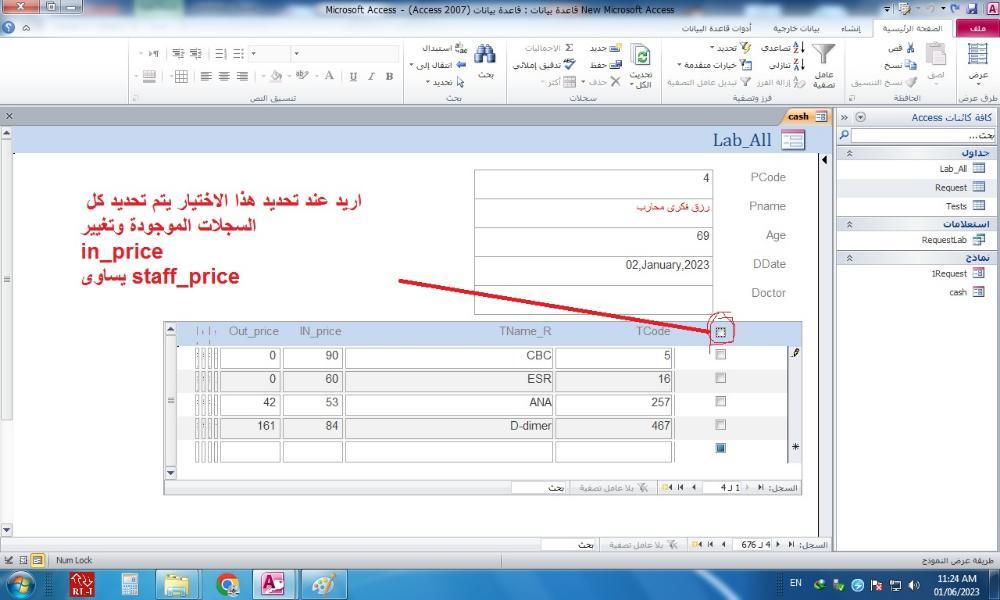1000x600 pixels.
Task: Open the font color A picker
Action: (328, 77)
